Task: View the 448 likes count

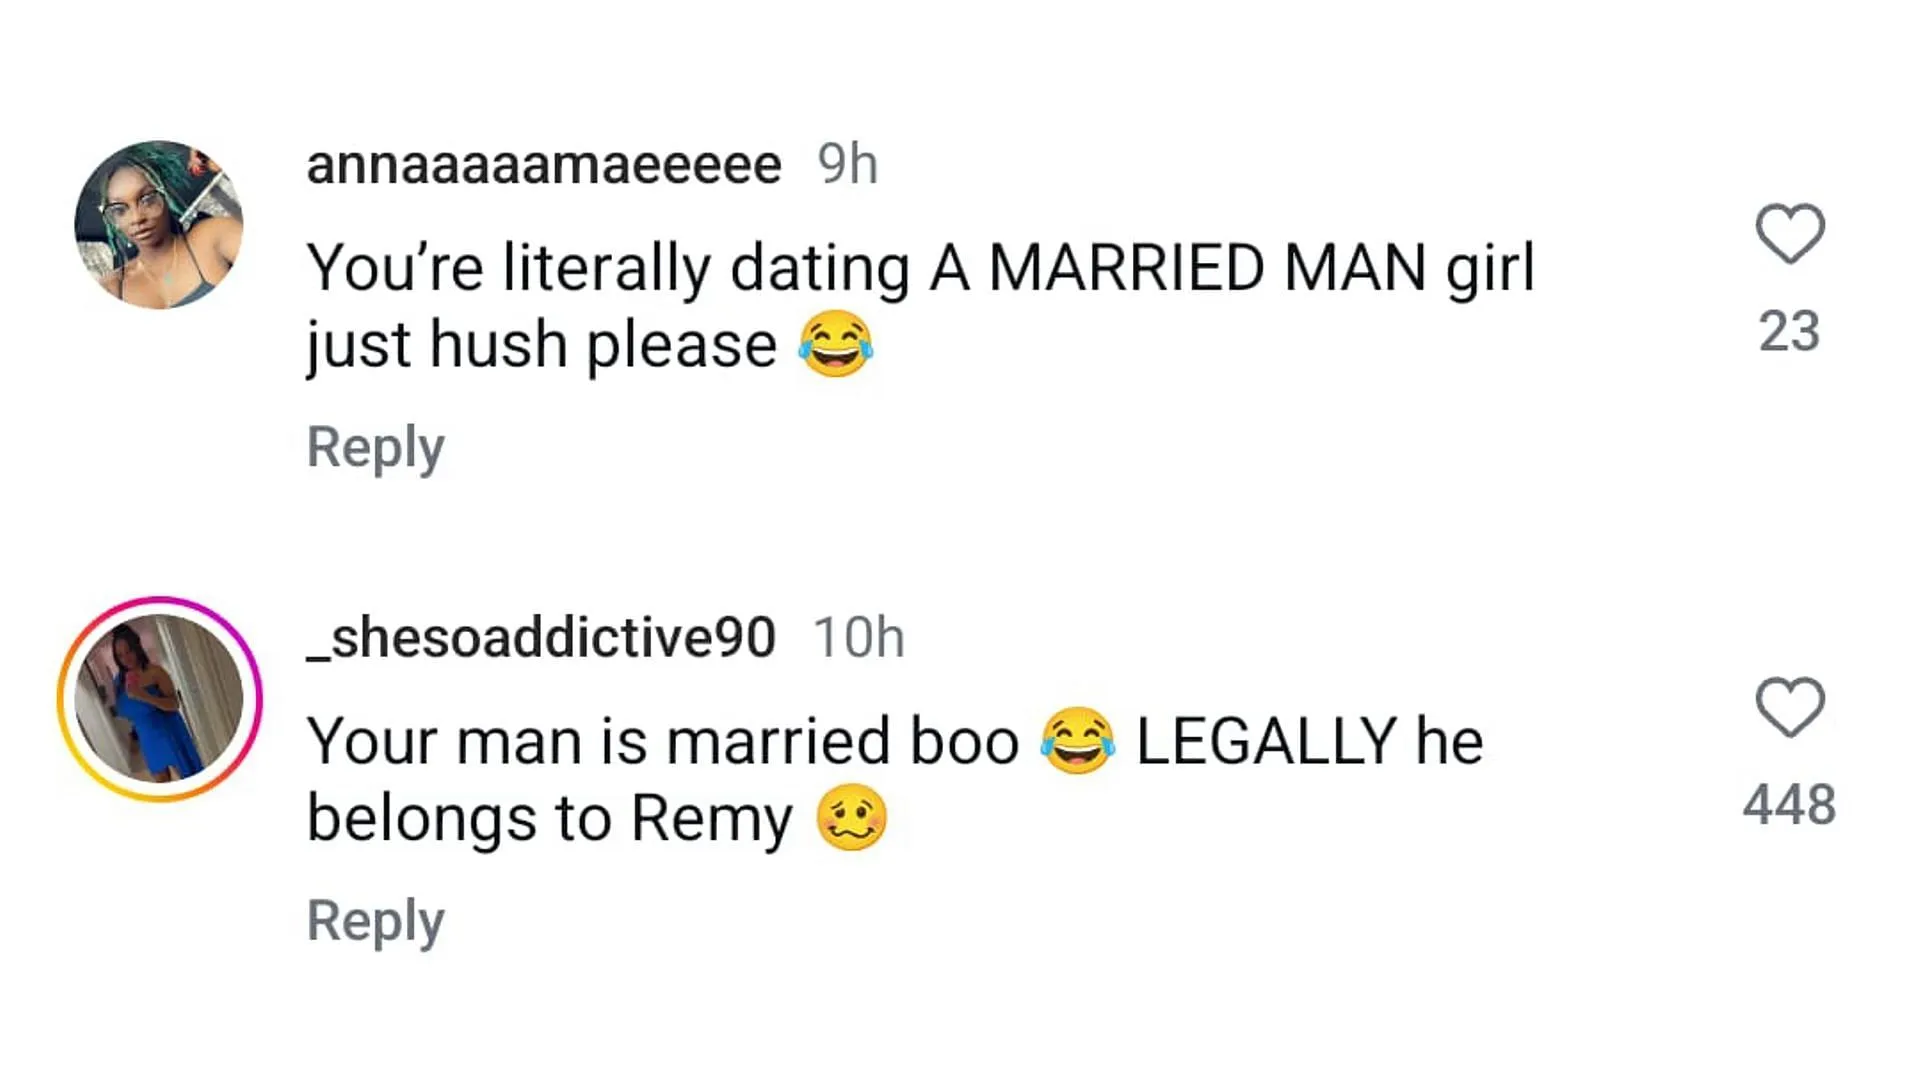Action: coord(1789,805)
